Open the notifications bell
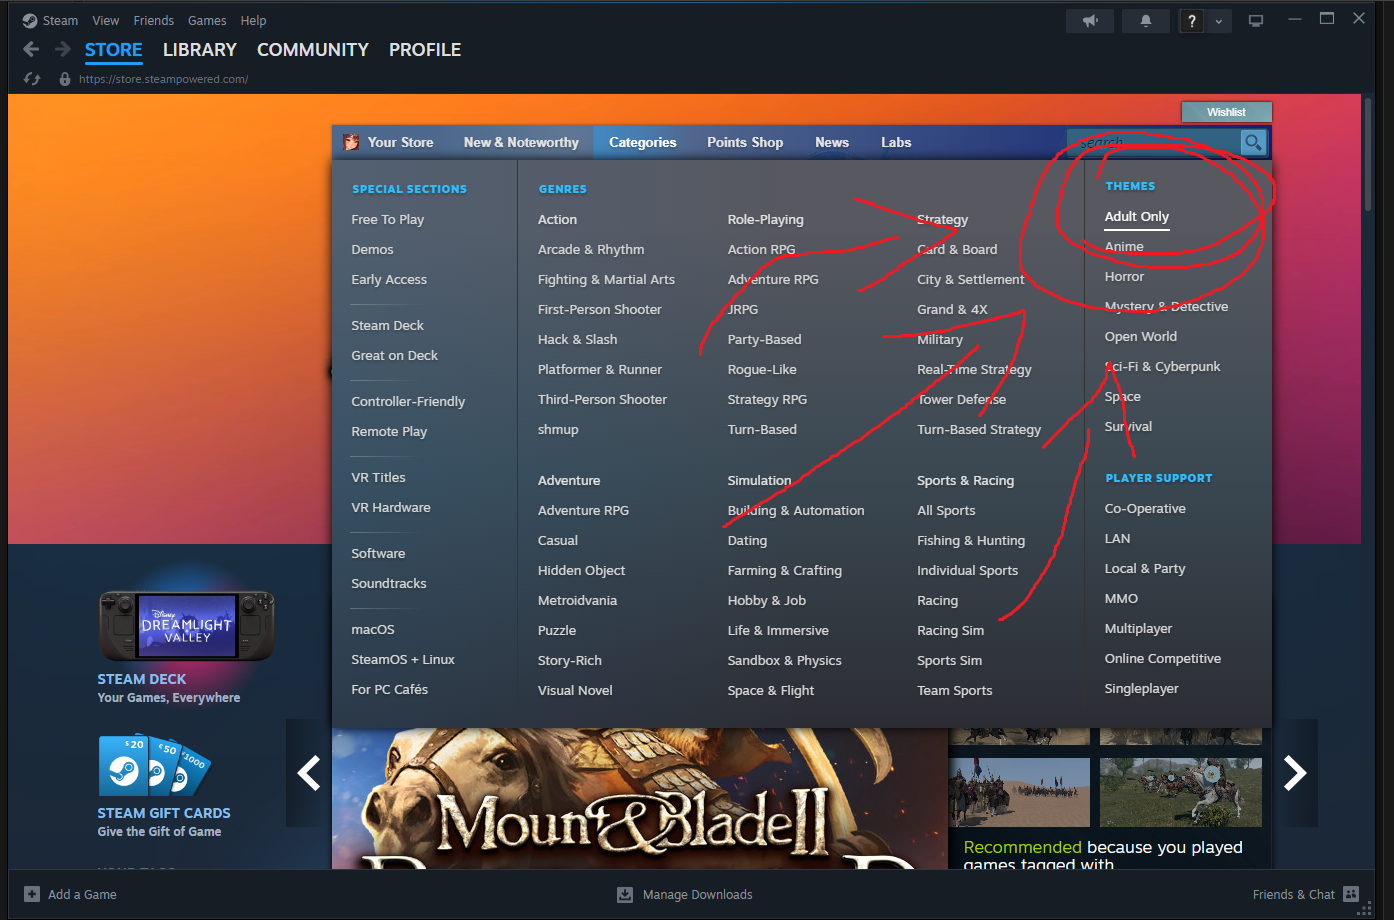1394x920 pixels. (x=1146, y=20)
